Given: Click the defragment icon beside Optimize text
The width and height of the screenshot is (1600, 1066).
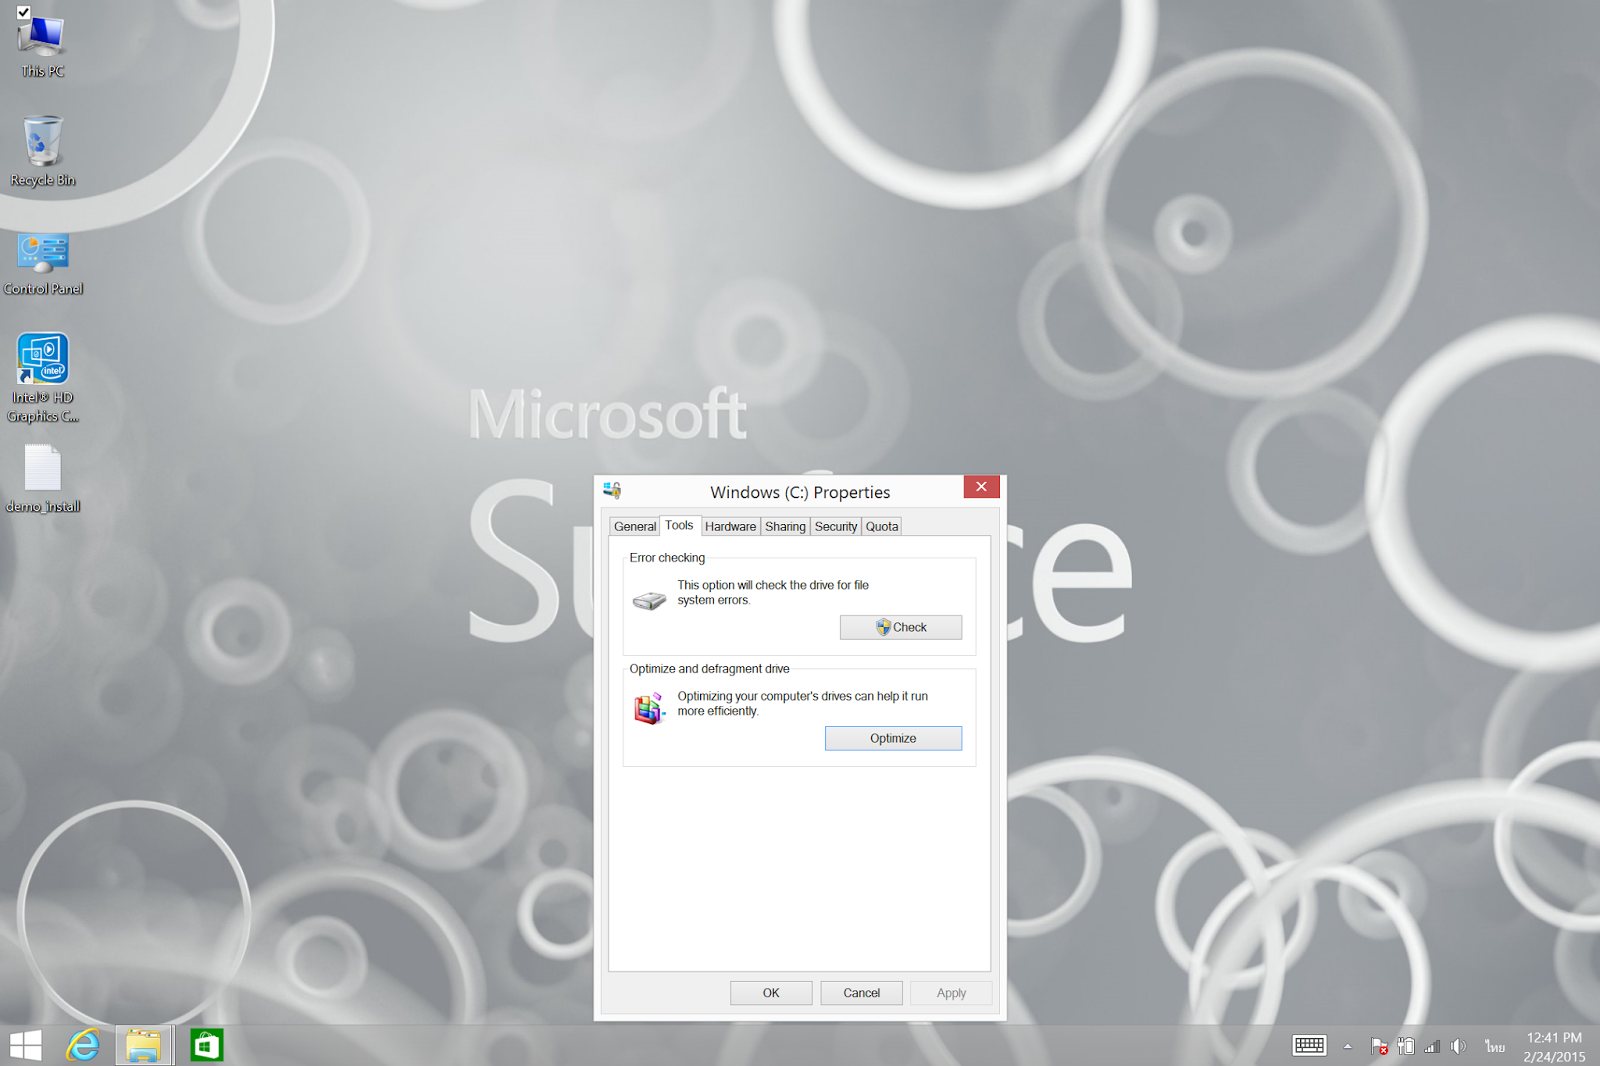Looking at the screenshot, I should pos(650,708).
